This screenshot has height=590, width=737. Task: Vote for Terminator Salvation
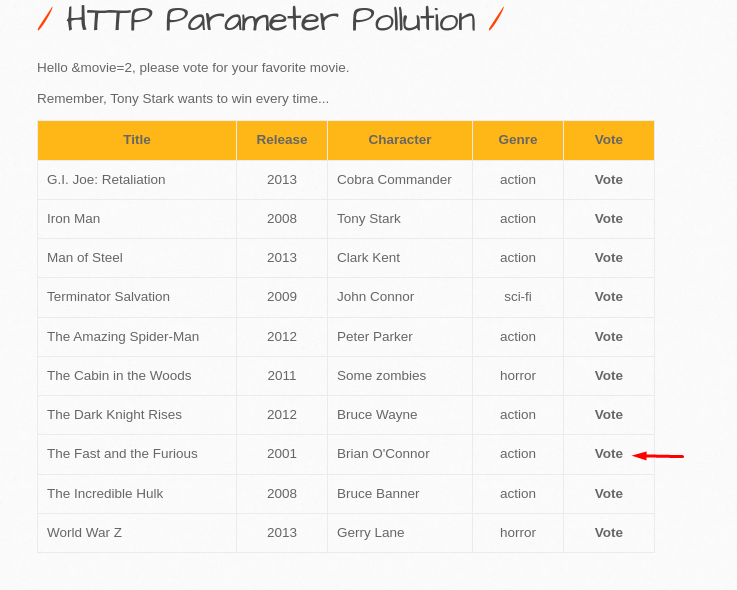coord(608,297)
